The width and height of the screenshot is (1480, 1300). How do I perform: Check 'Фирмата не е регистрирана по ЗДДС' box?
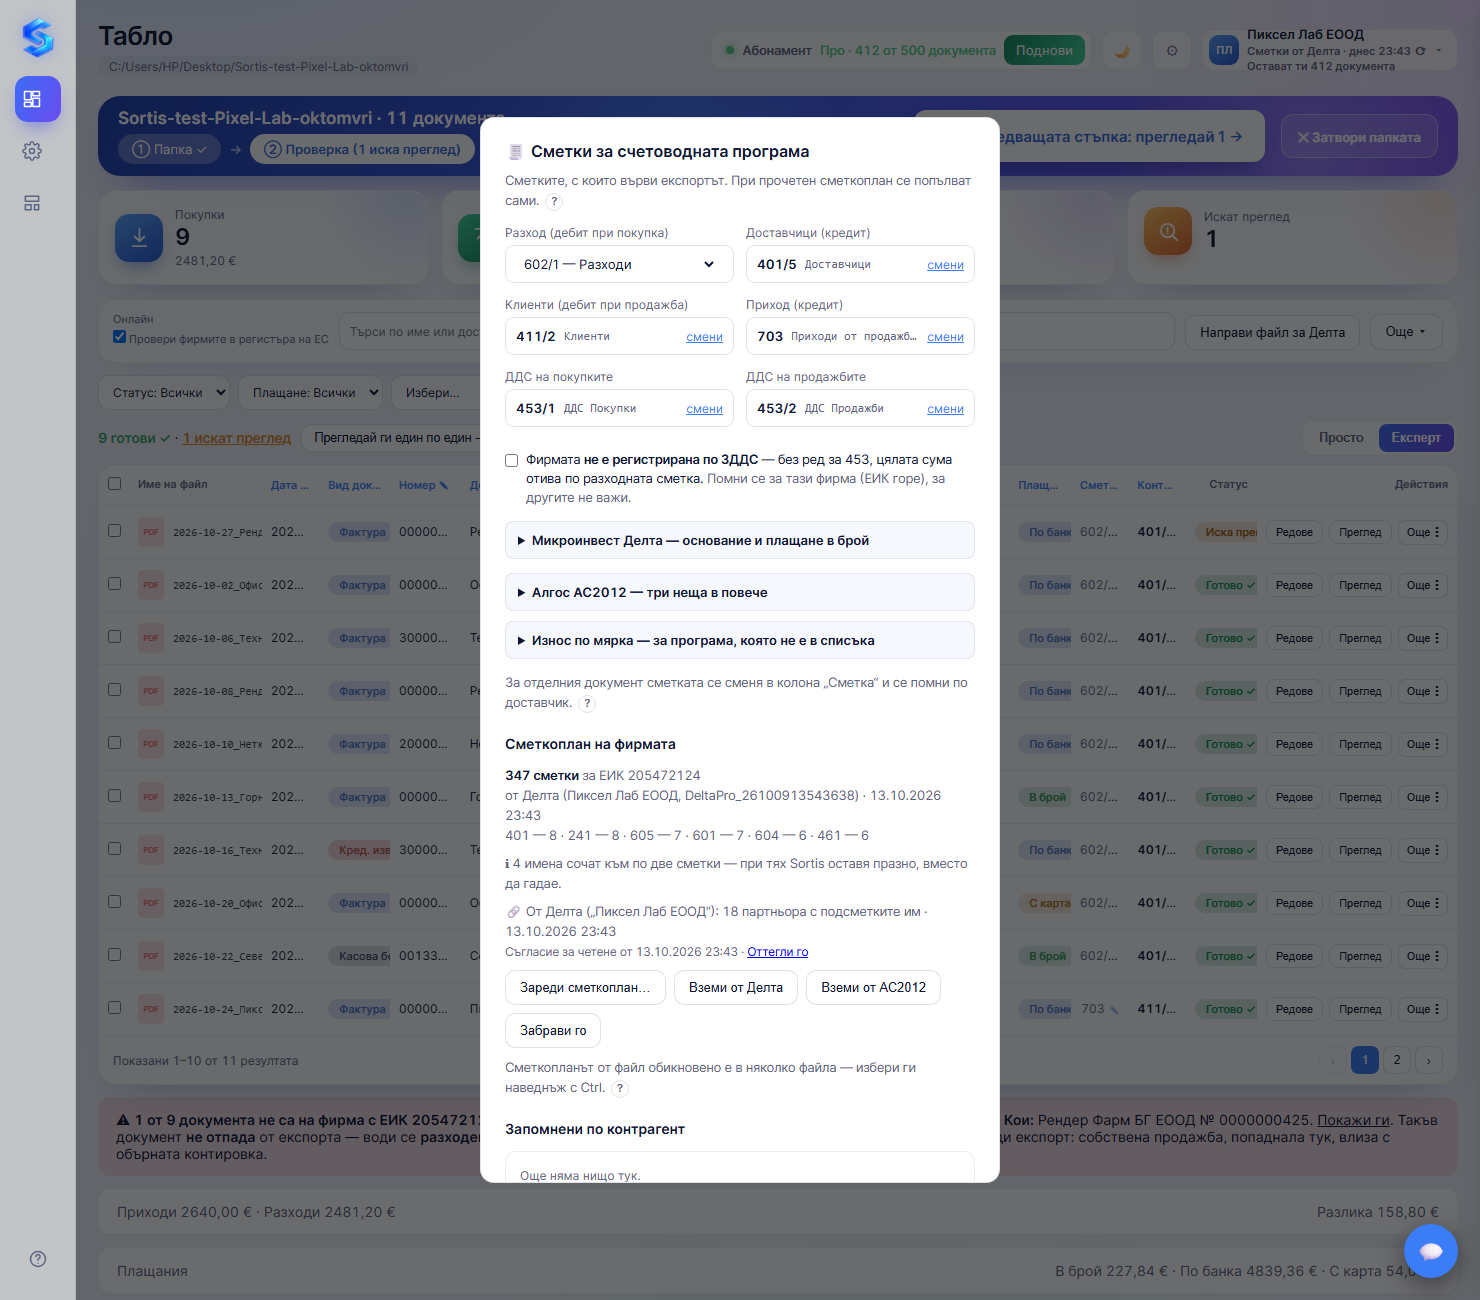(x=512, y=460)
